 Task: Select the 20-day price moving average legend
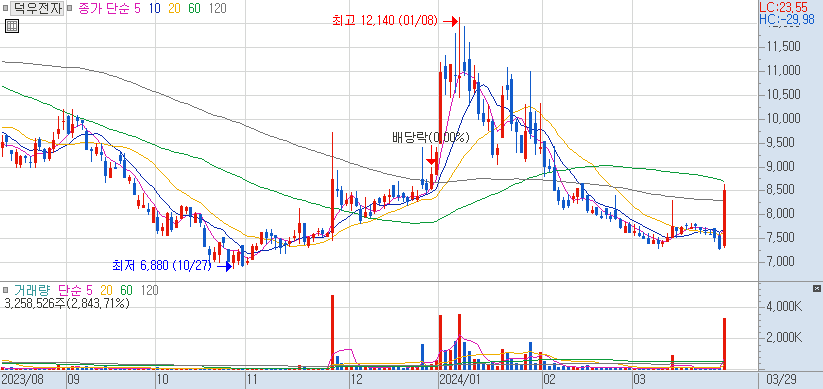coord(174,8)
